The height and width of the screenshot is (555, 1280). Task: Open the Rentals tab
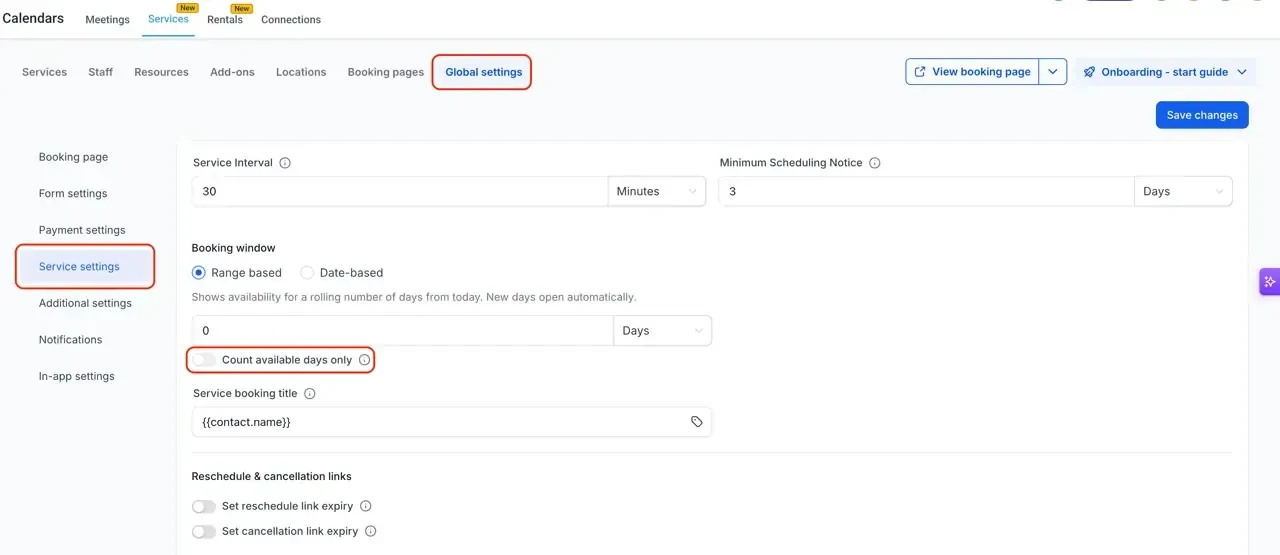tap(225, 20)
